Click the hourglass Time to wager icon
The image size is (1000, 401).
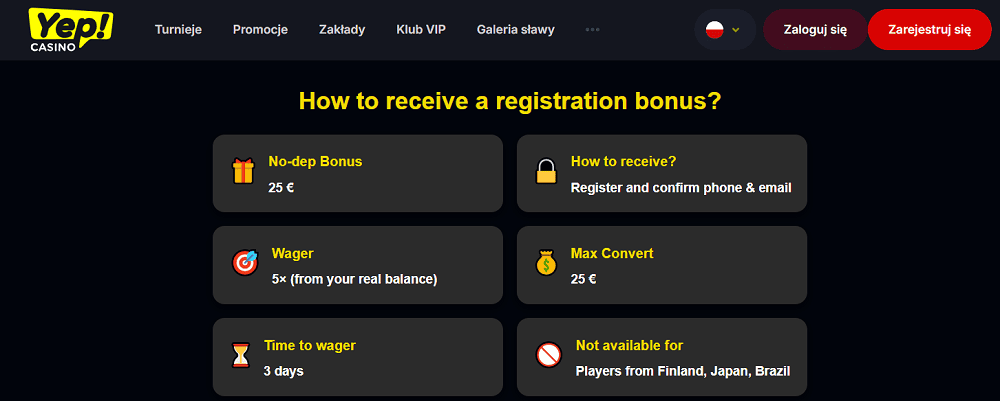(241, 355)
